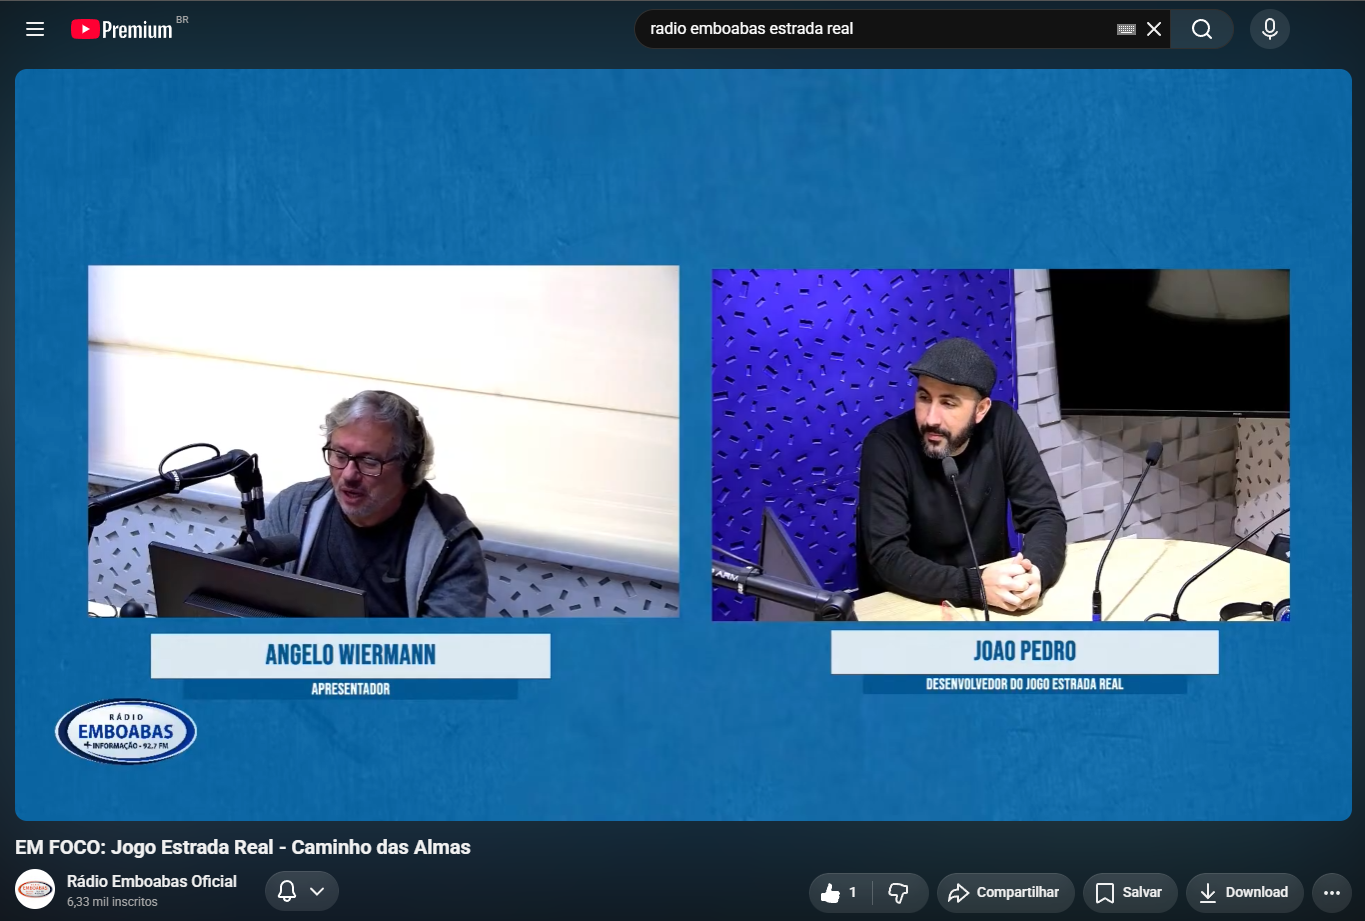Share the video via Compartilhar
The height and width of the screenshot is (921, 1365).
[x=1006, y=893]
